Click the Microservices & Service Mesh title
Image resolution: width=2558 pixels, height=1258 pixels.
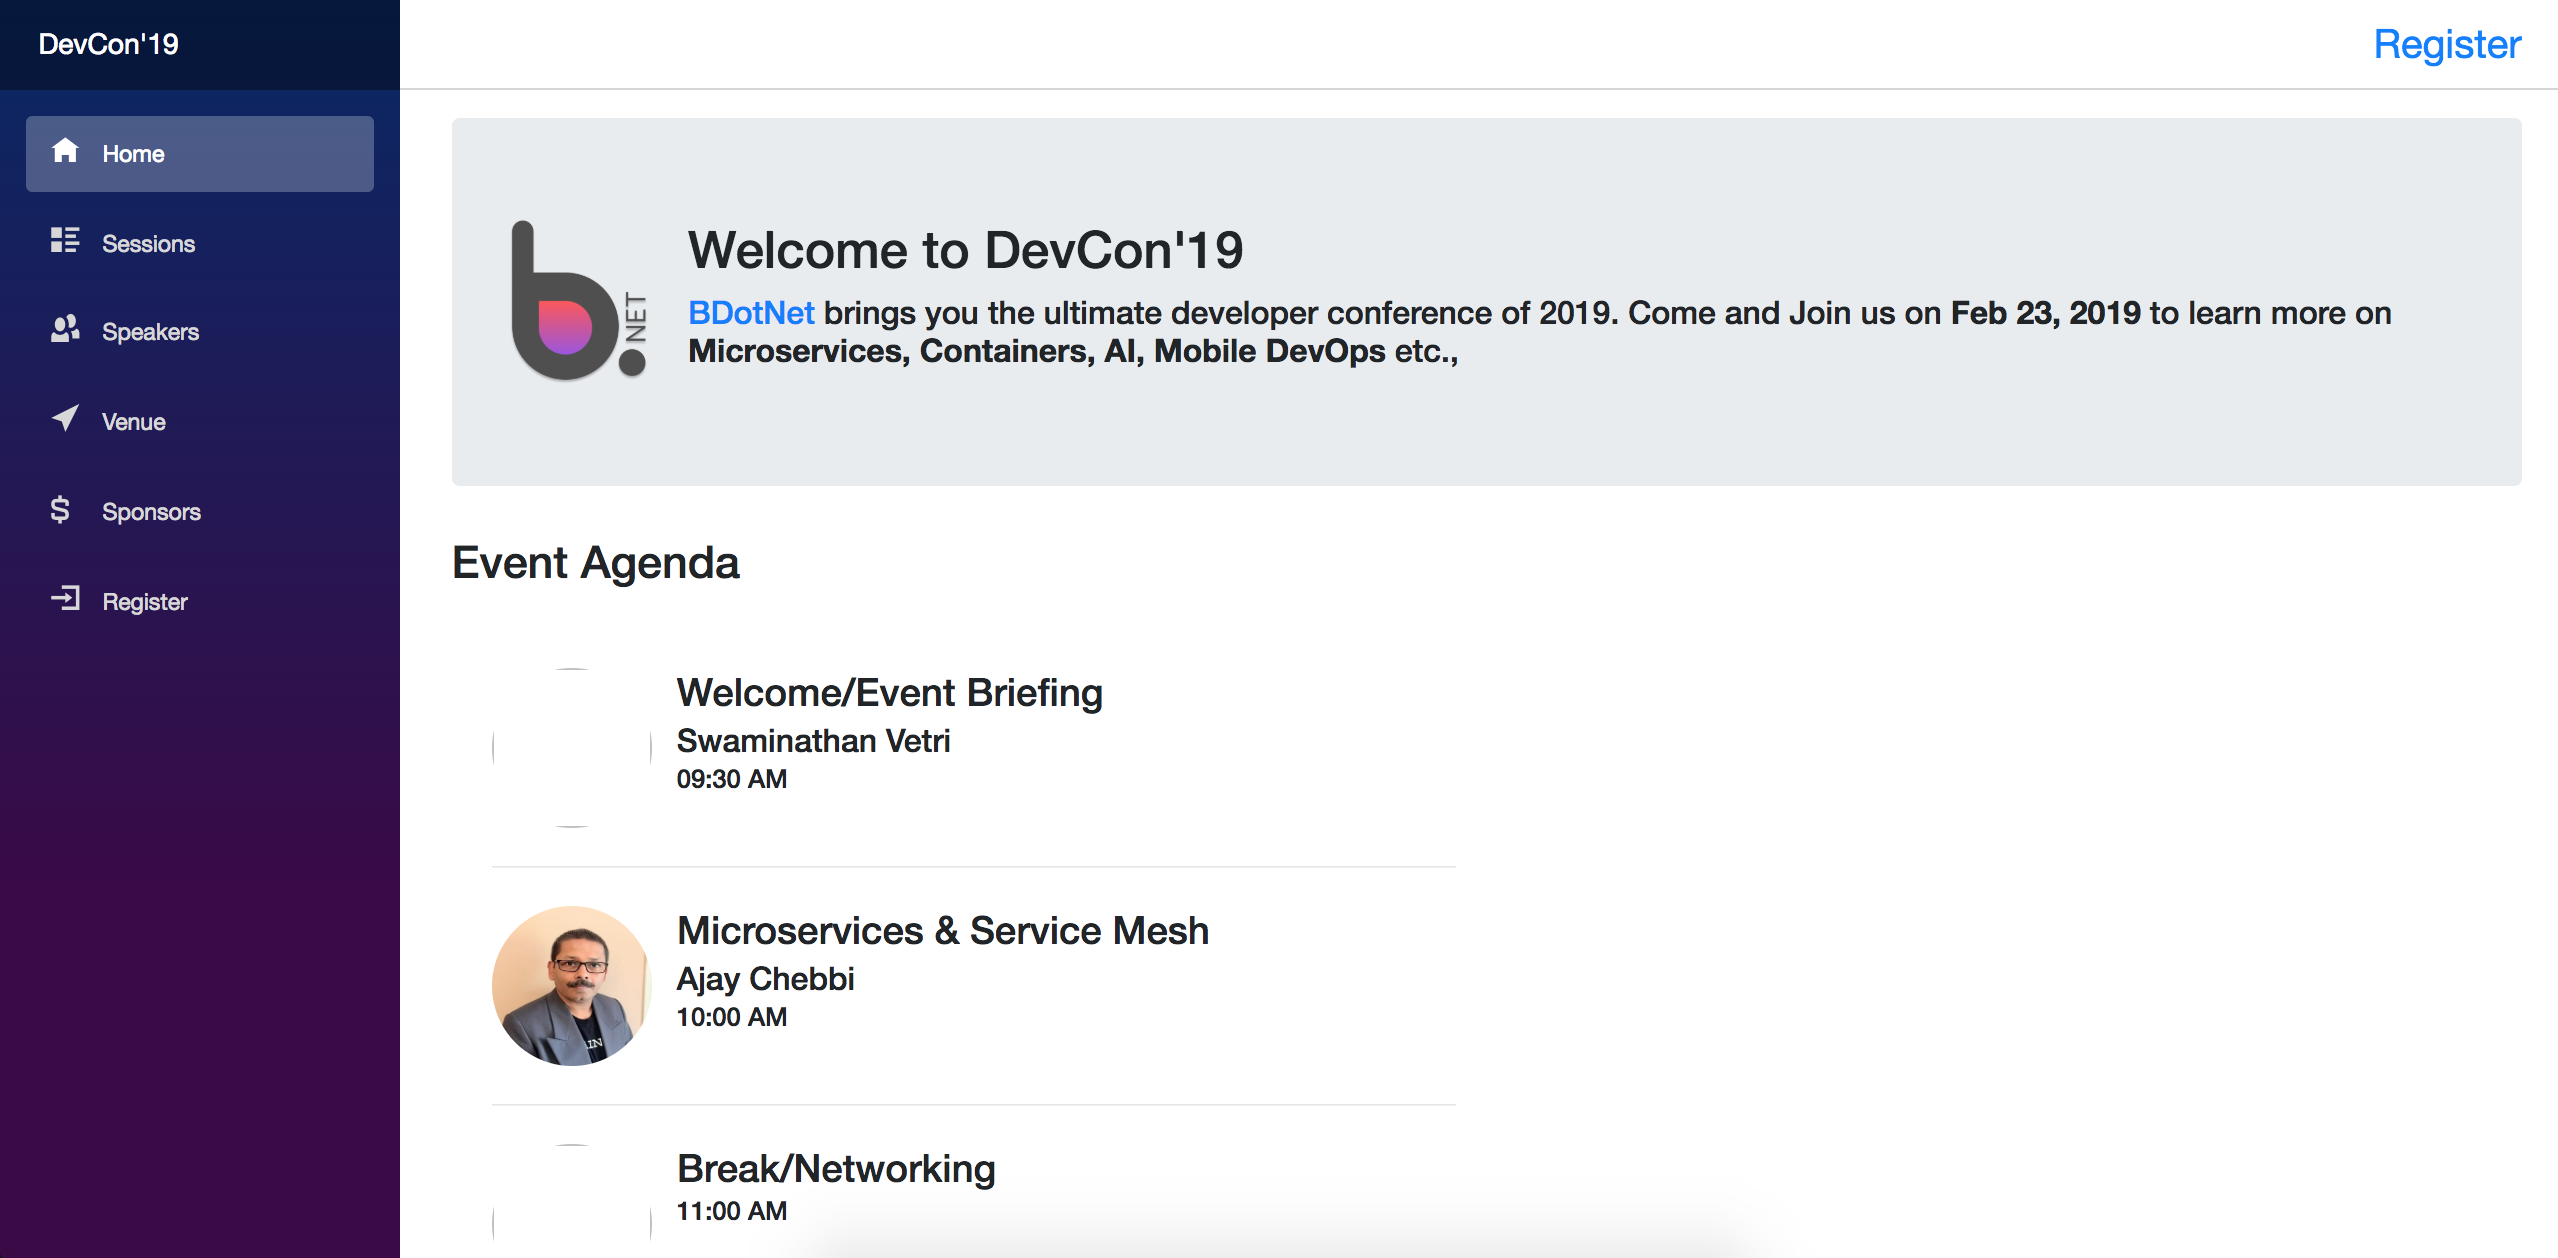tap(942, 931)
